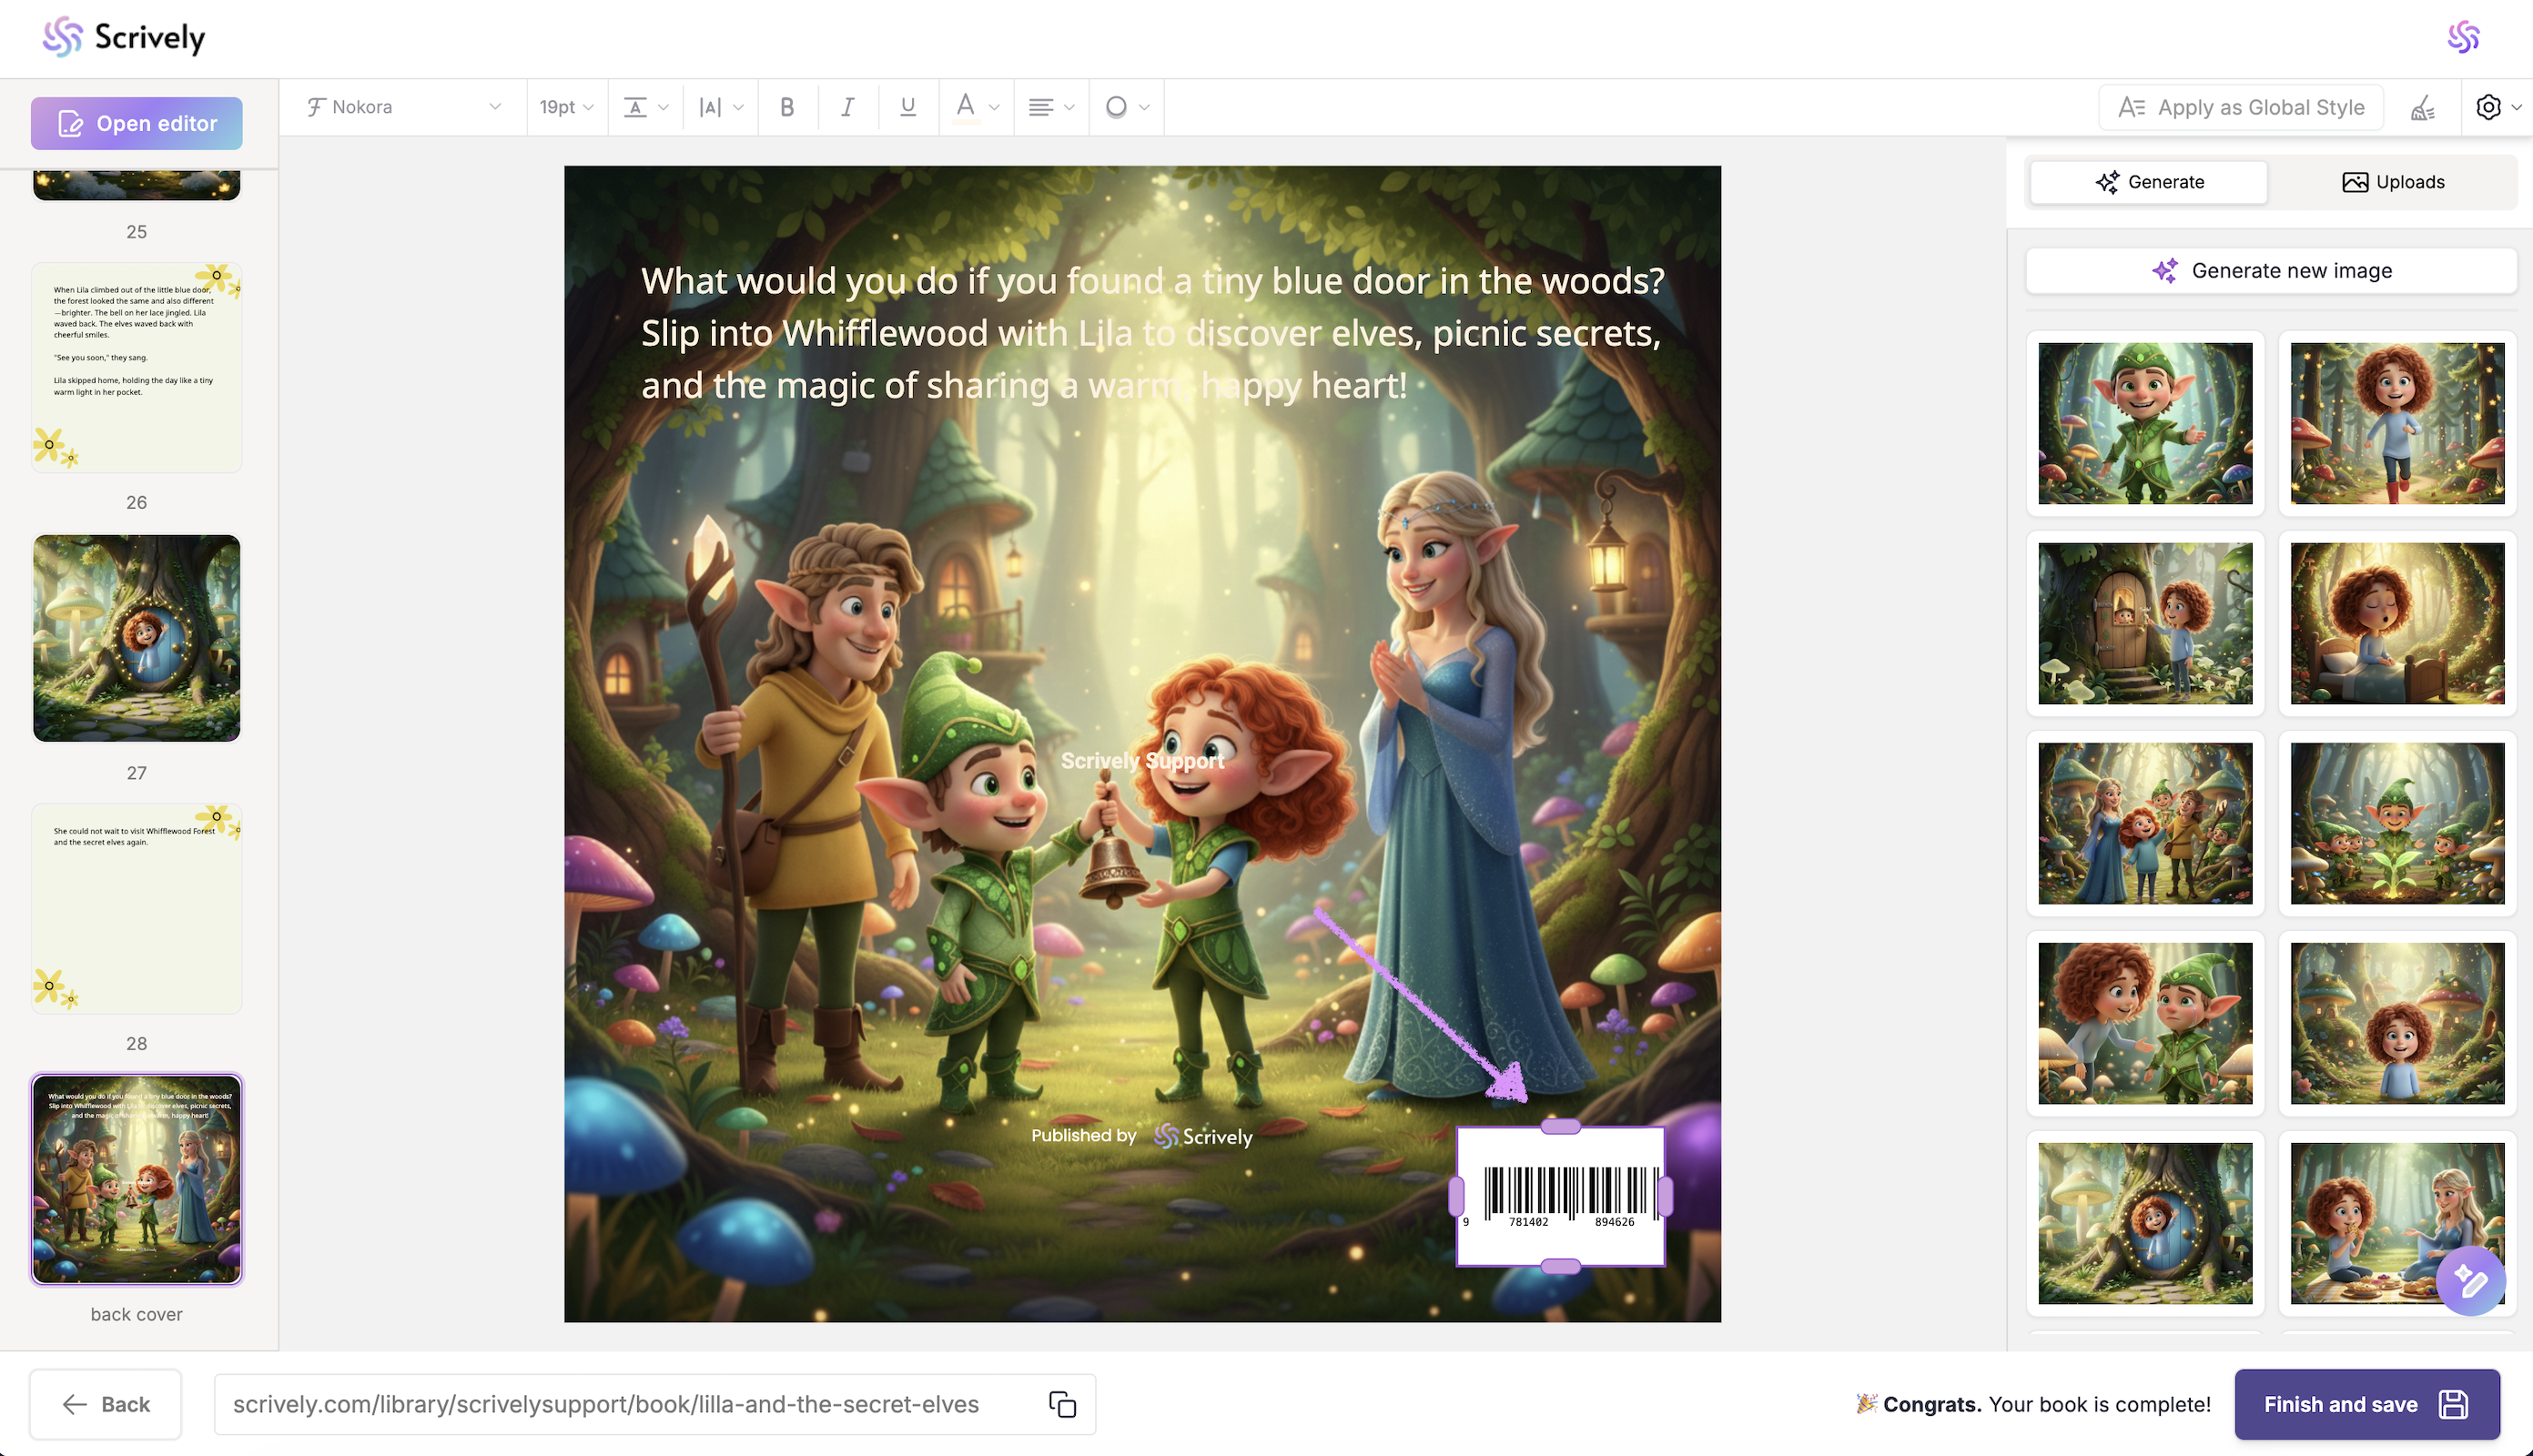Toggle italic text formatting

[847, 107]
